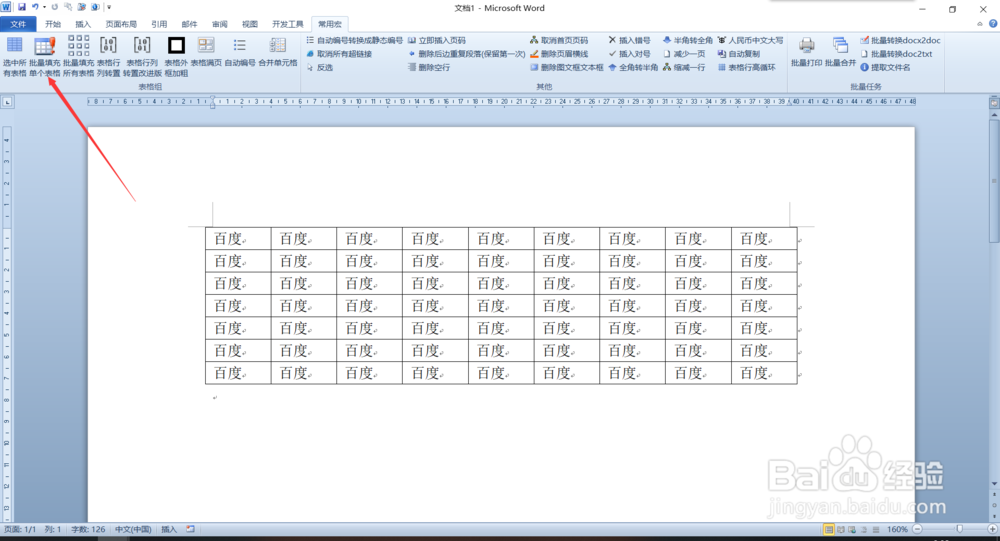Switch to the 视图 ribbon tab

250,24
